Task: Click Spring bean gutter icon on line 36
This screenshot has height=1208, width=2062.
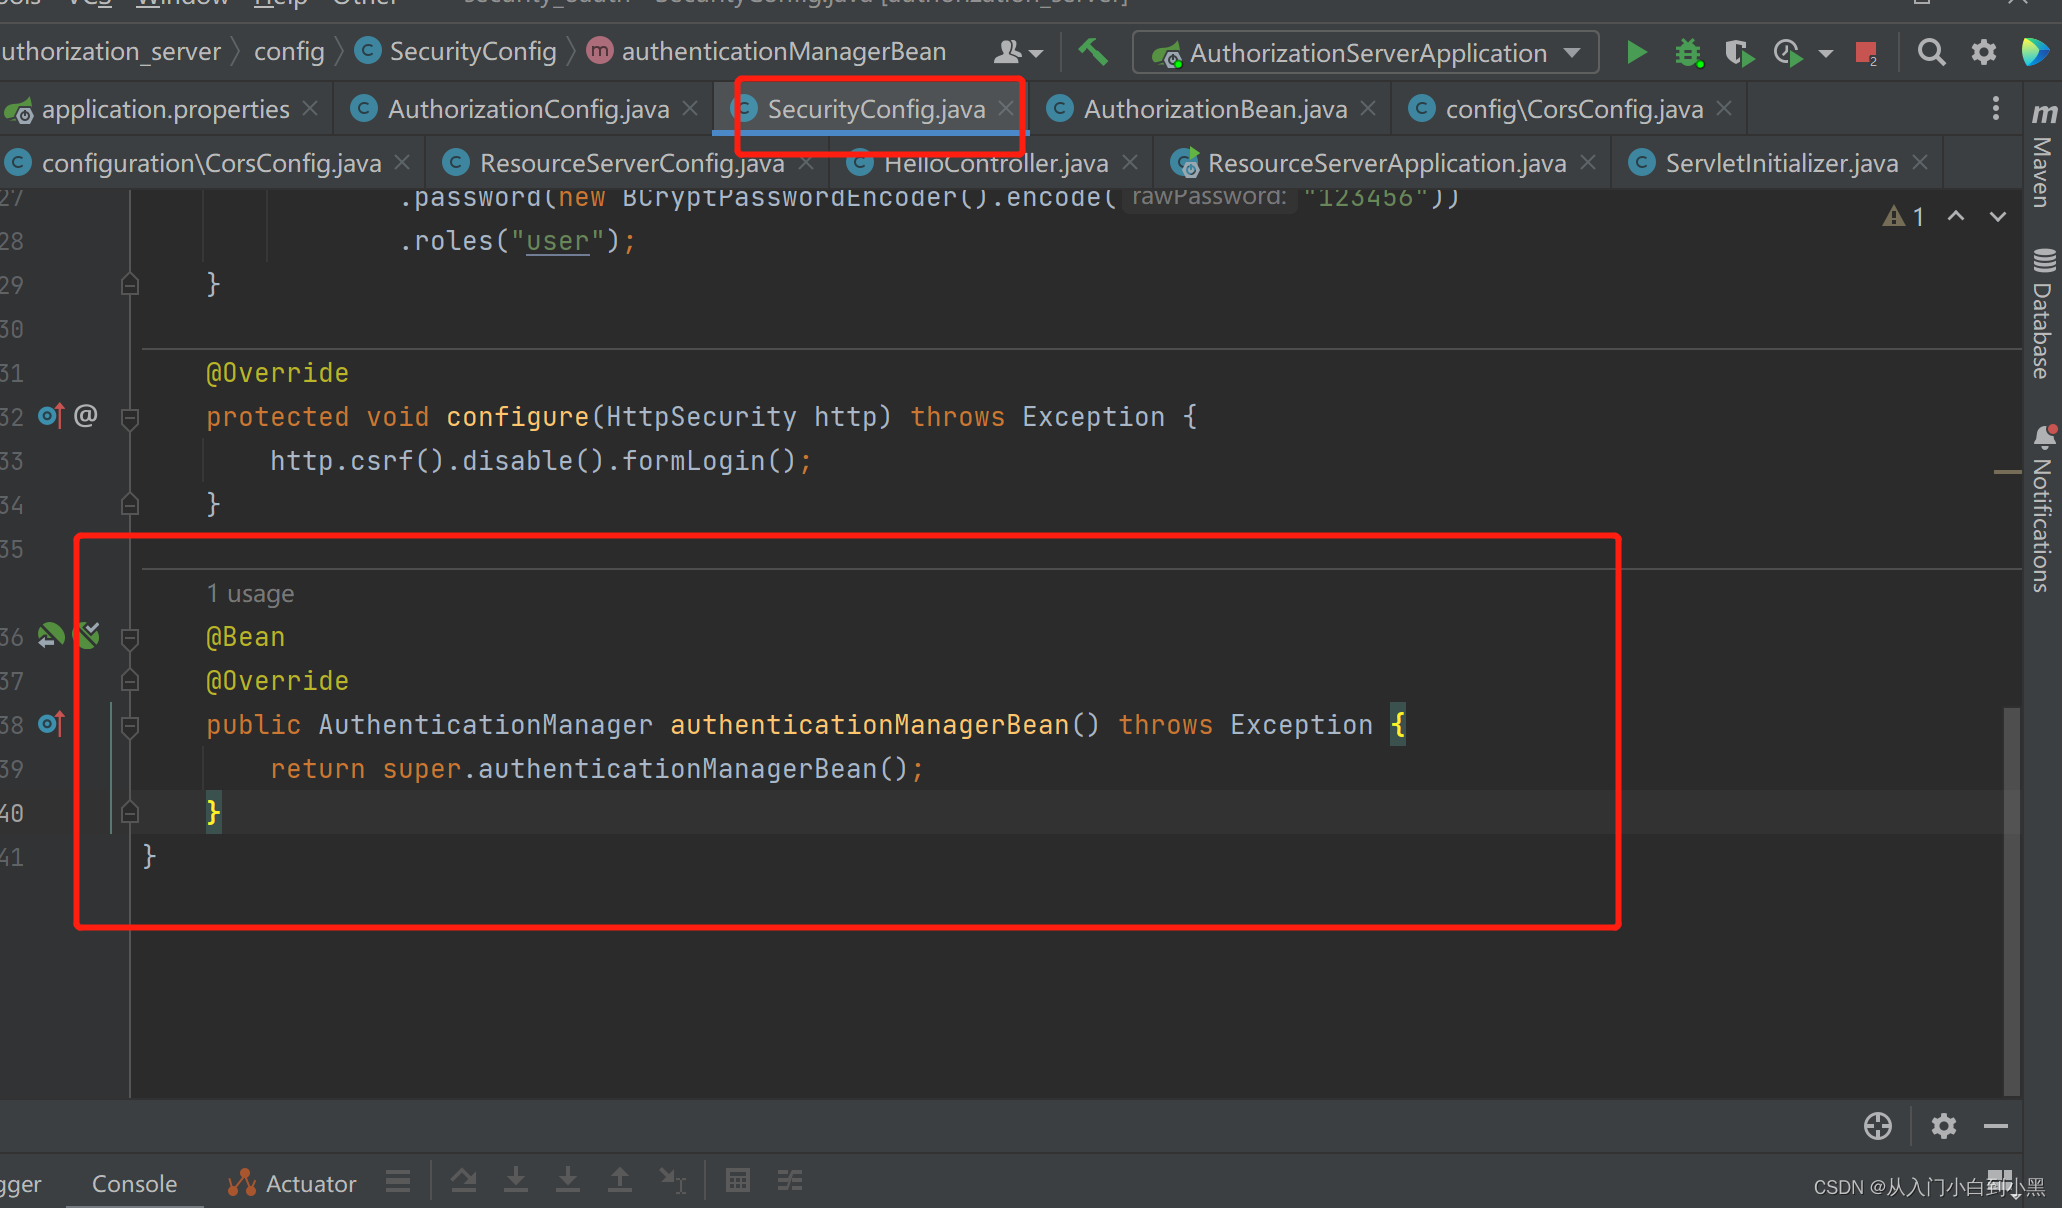Action: [50, 635]
